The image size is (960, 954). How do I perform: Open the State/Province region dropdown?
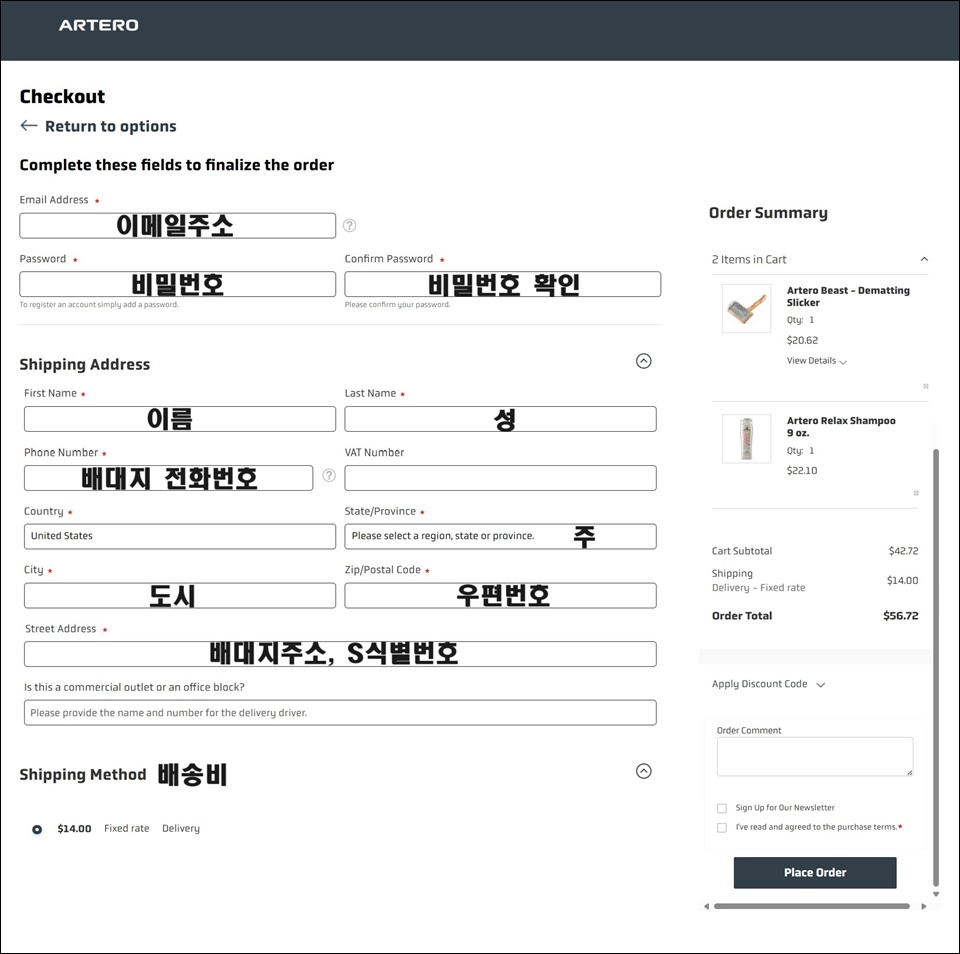pos(500,536)
